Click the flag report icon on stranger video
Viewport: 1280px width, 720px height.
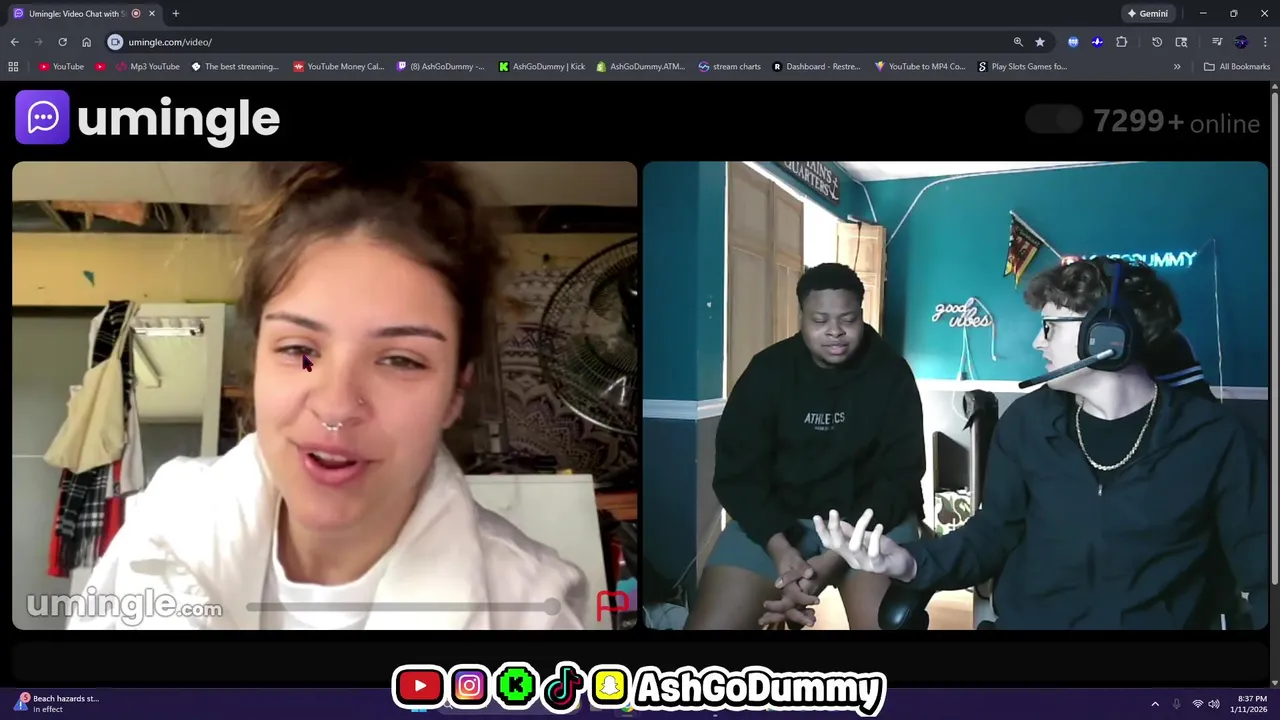point(612,604)
